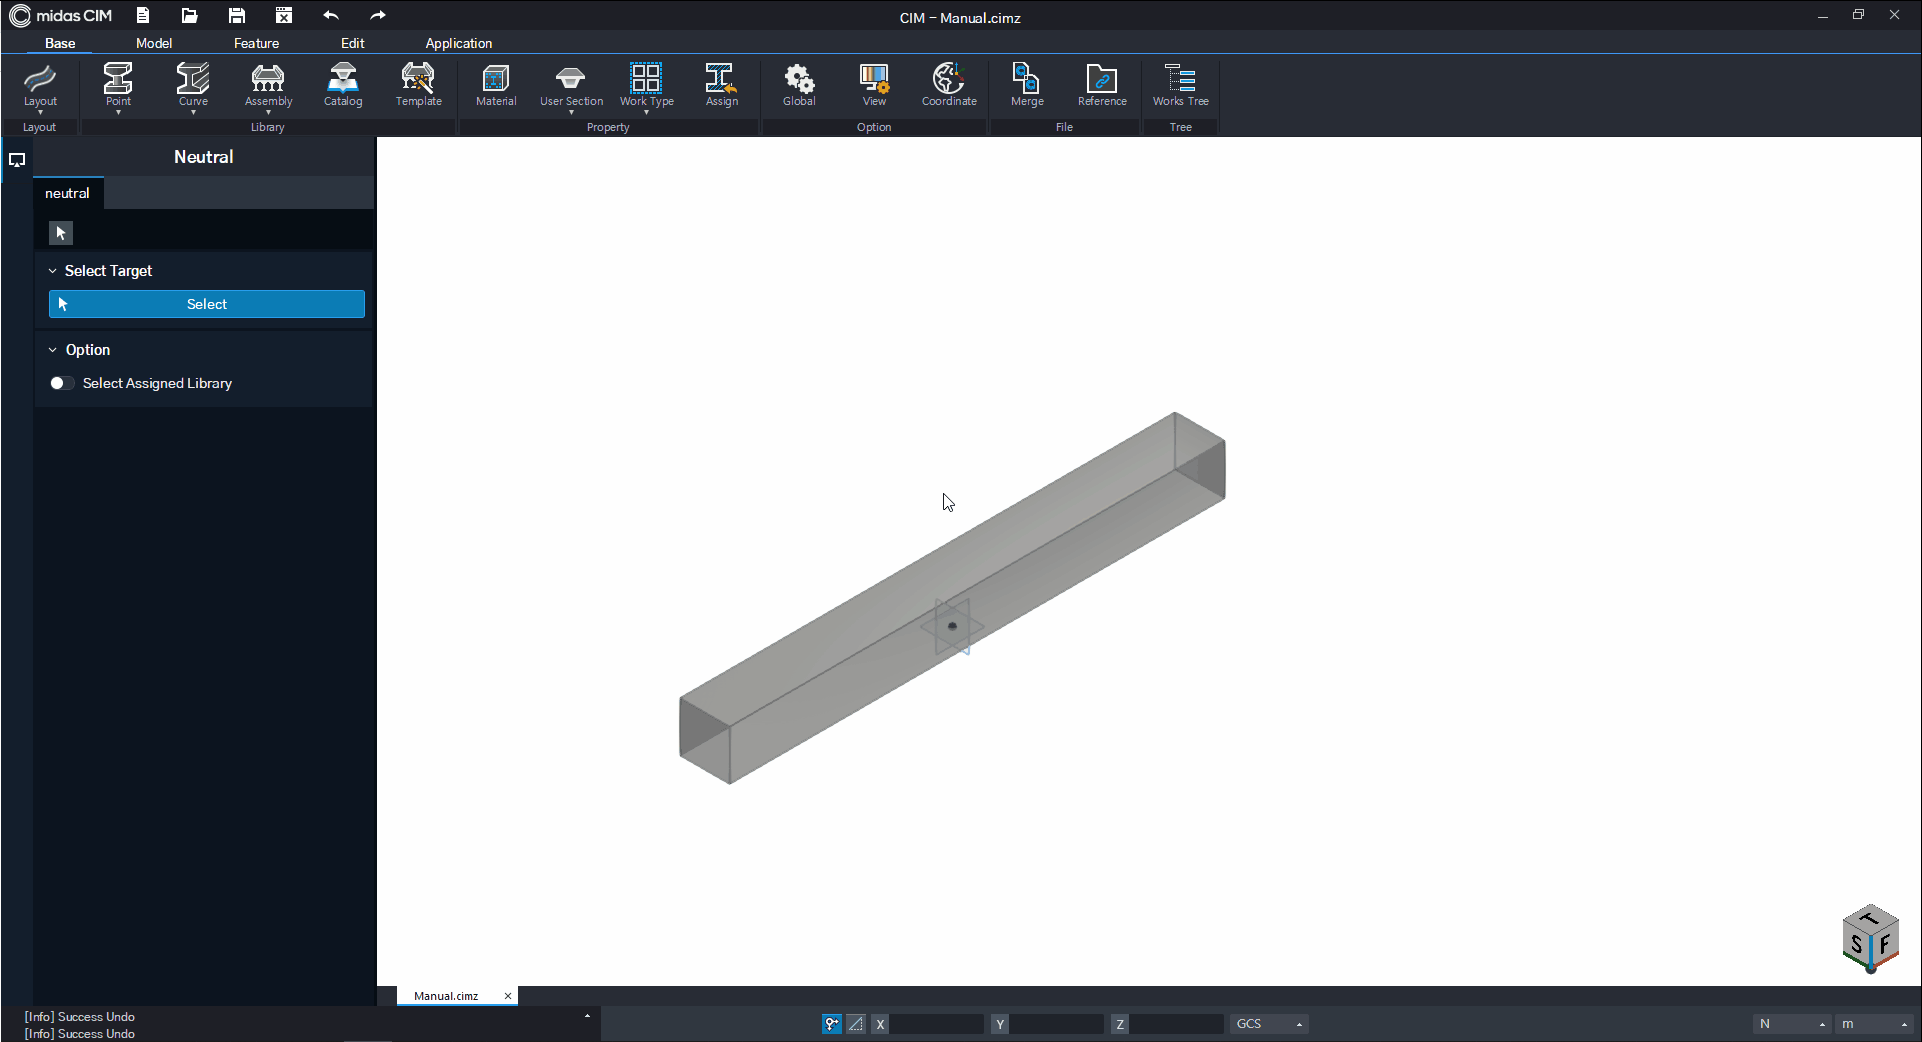Screen dimensions: 1922x1042
Task: Open the Template library tool
Action: click(x=418, y=85)
